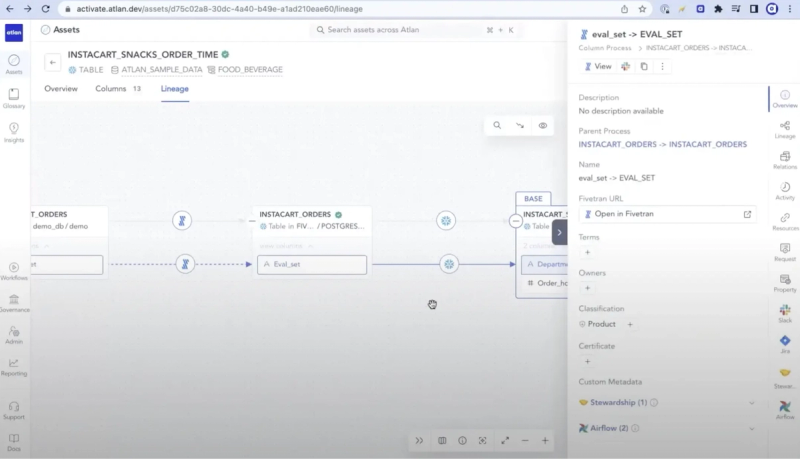800x459 pixels.
Task: Share via Slack icon in details panel
Action: [626, 66]
